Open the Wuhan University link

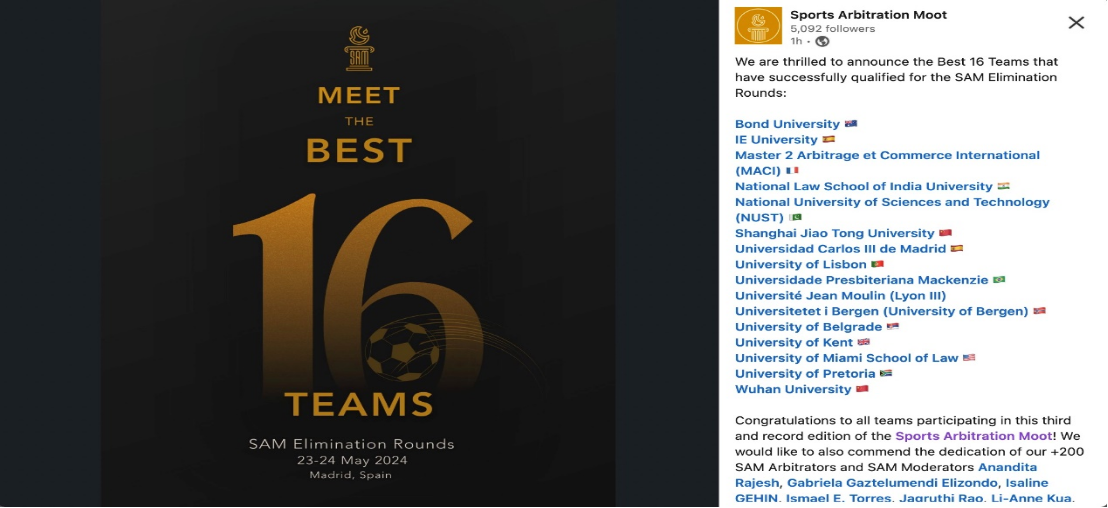793,389
